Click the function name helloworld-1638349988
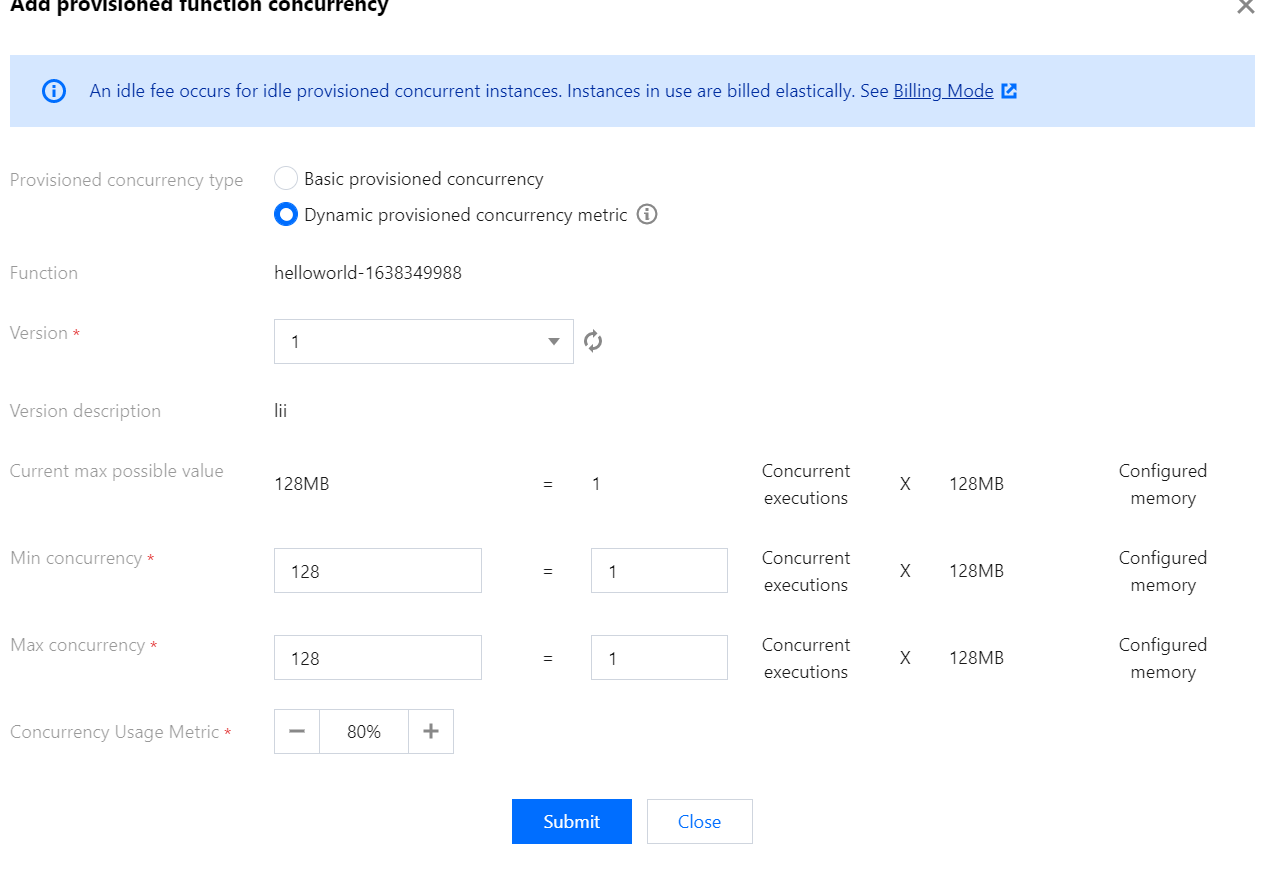Viewport: 1272px width, 873px height. click(368, 273)
